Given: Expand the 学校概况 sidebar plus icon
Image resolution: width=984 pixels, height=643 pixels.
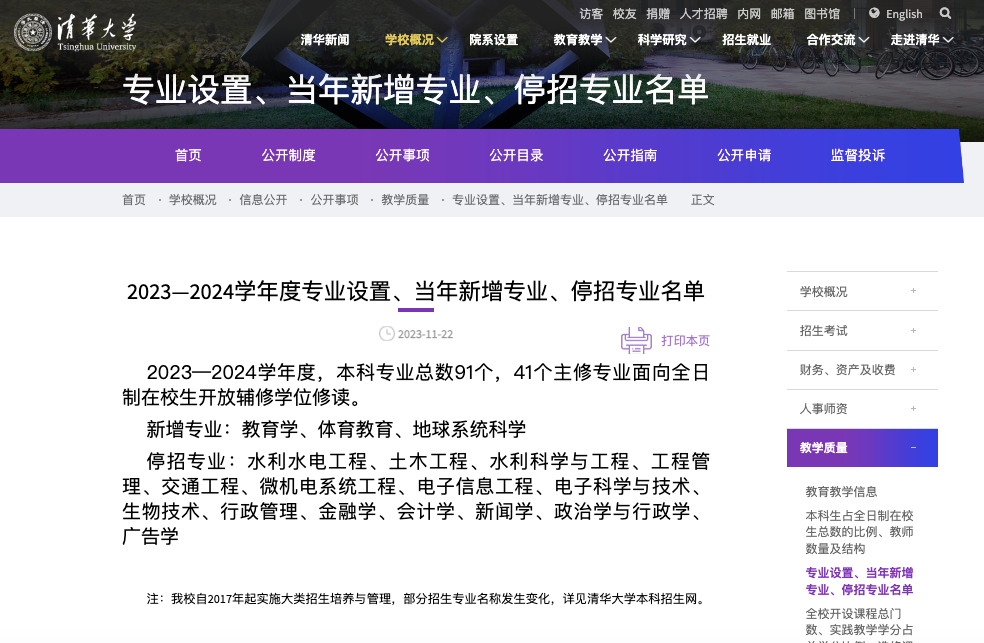Looking at the screenshot, I should point(913,291).
